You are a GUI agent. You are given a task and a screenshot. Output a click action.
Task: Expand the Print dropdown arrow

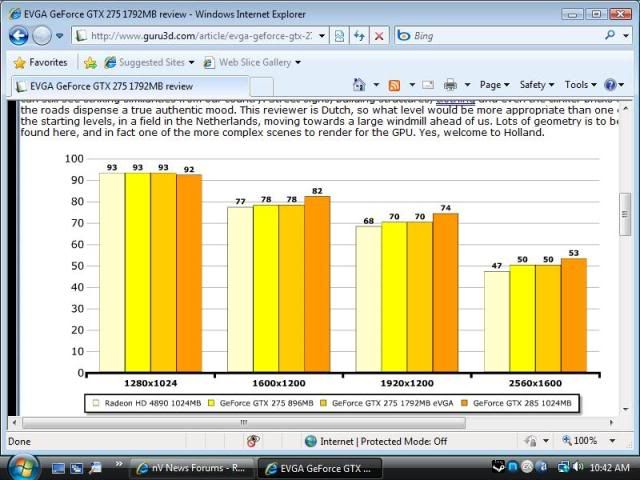click(467, 85)
